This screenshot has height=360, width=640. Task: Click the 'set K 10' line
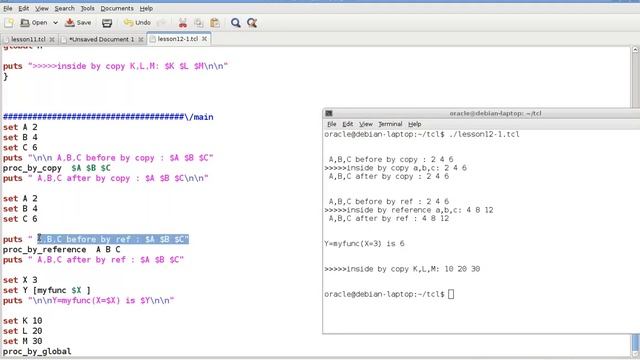click(x=22, y=321)
